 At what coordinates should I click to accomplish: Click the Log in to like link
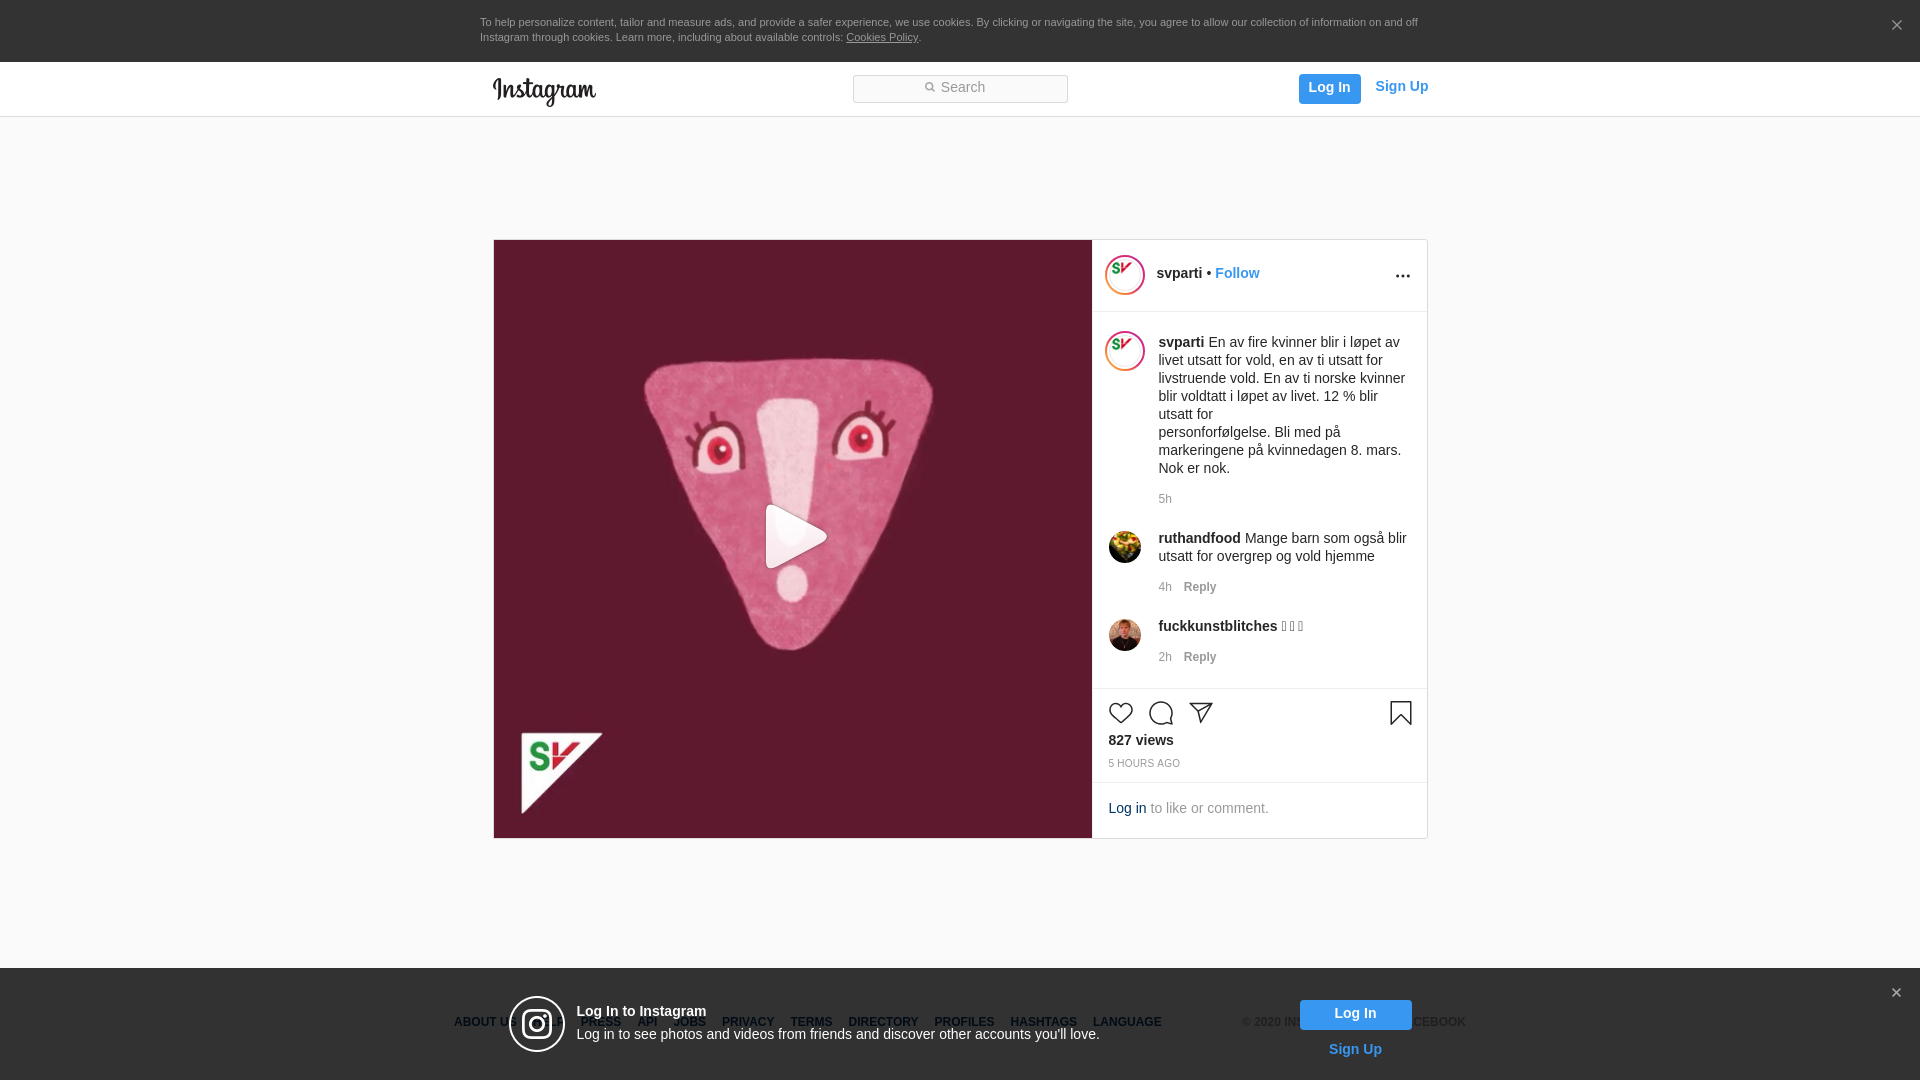[1127, 808]
